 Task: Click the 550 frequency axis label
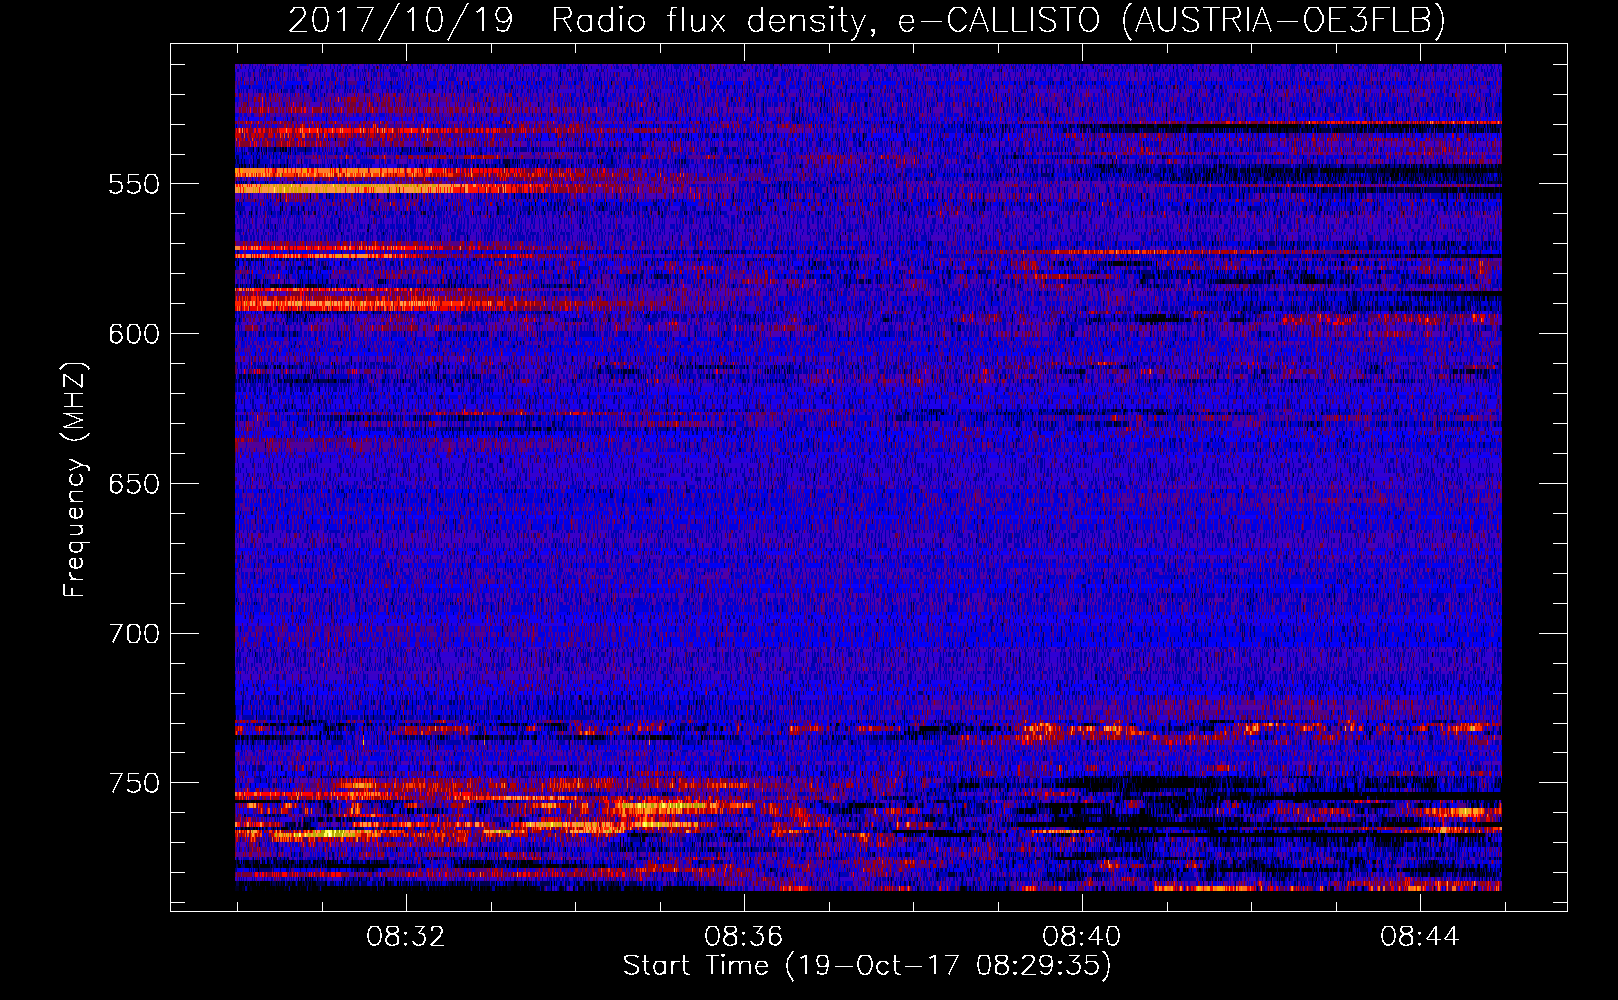coord(134,185)
